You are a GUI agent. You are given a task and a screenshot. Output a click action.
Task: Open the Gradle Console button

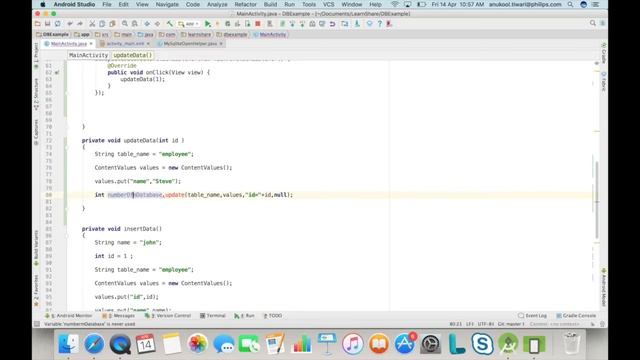576,316
